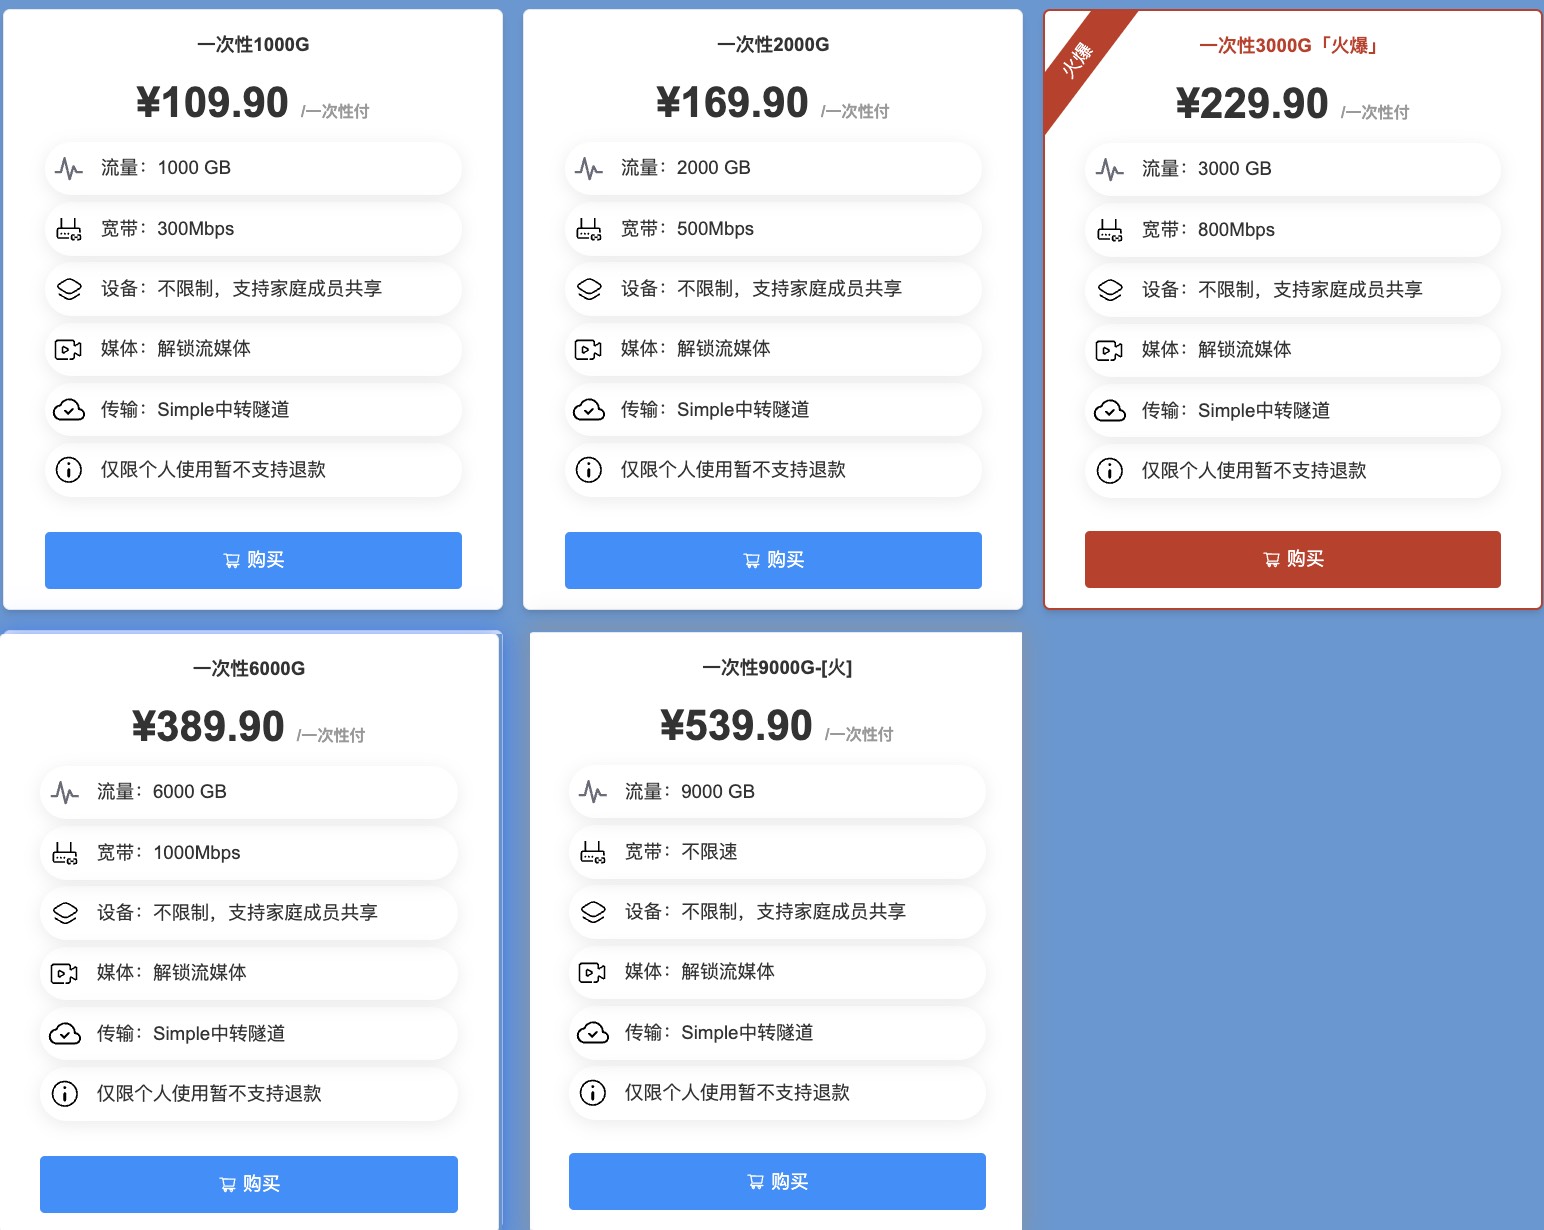
Task: Click info icon in 1000G plan
Action: [69, 470]
